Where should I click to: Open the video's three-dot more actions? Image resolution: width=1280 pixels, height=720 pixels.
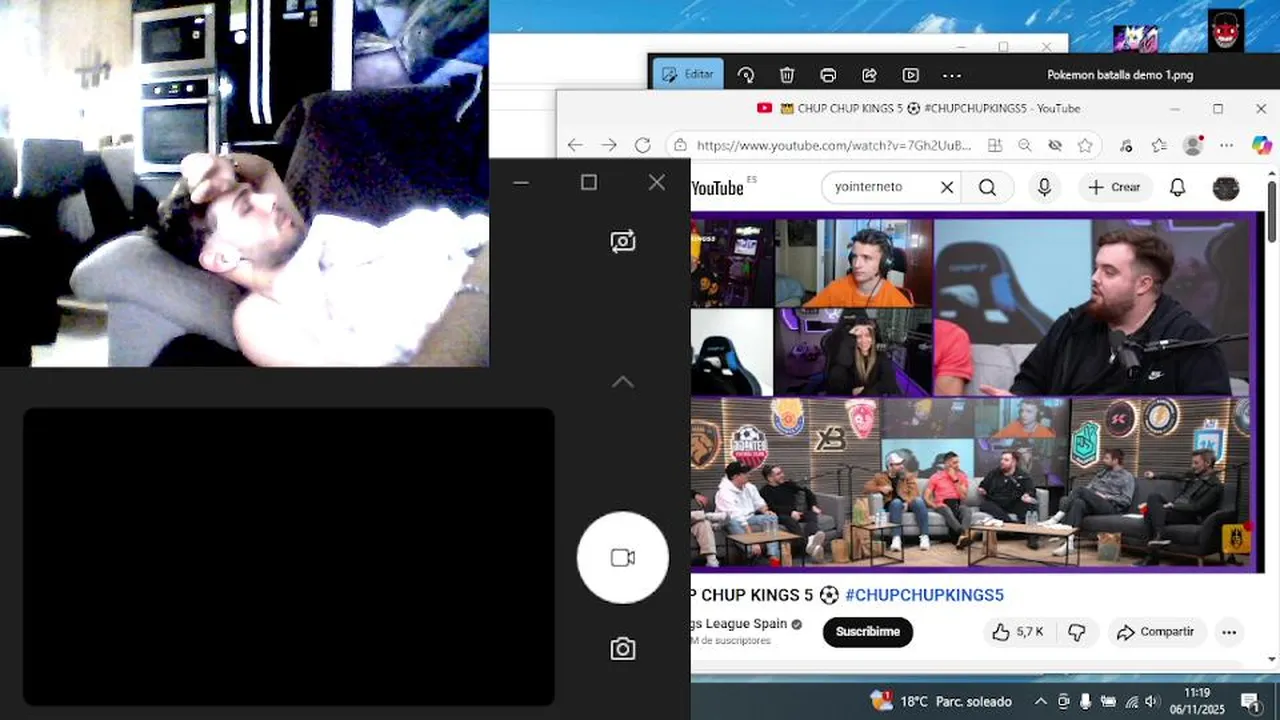coord(1229,632)
